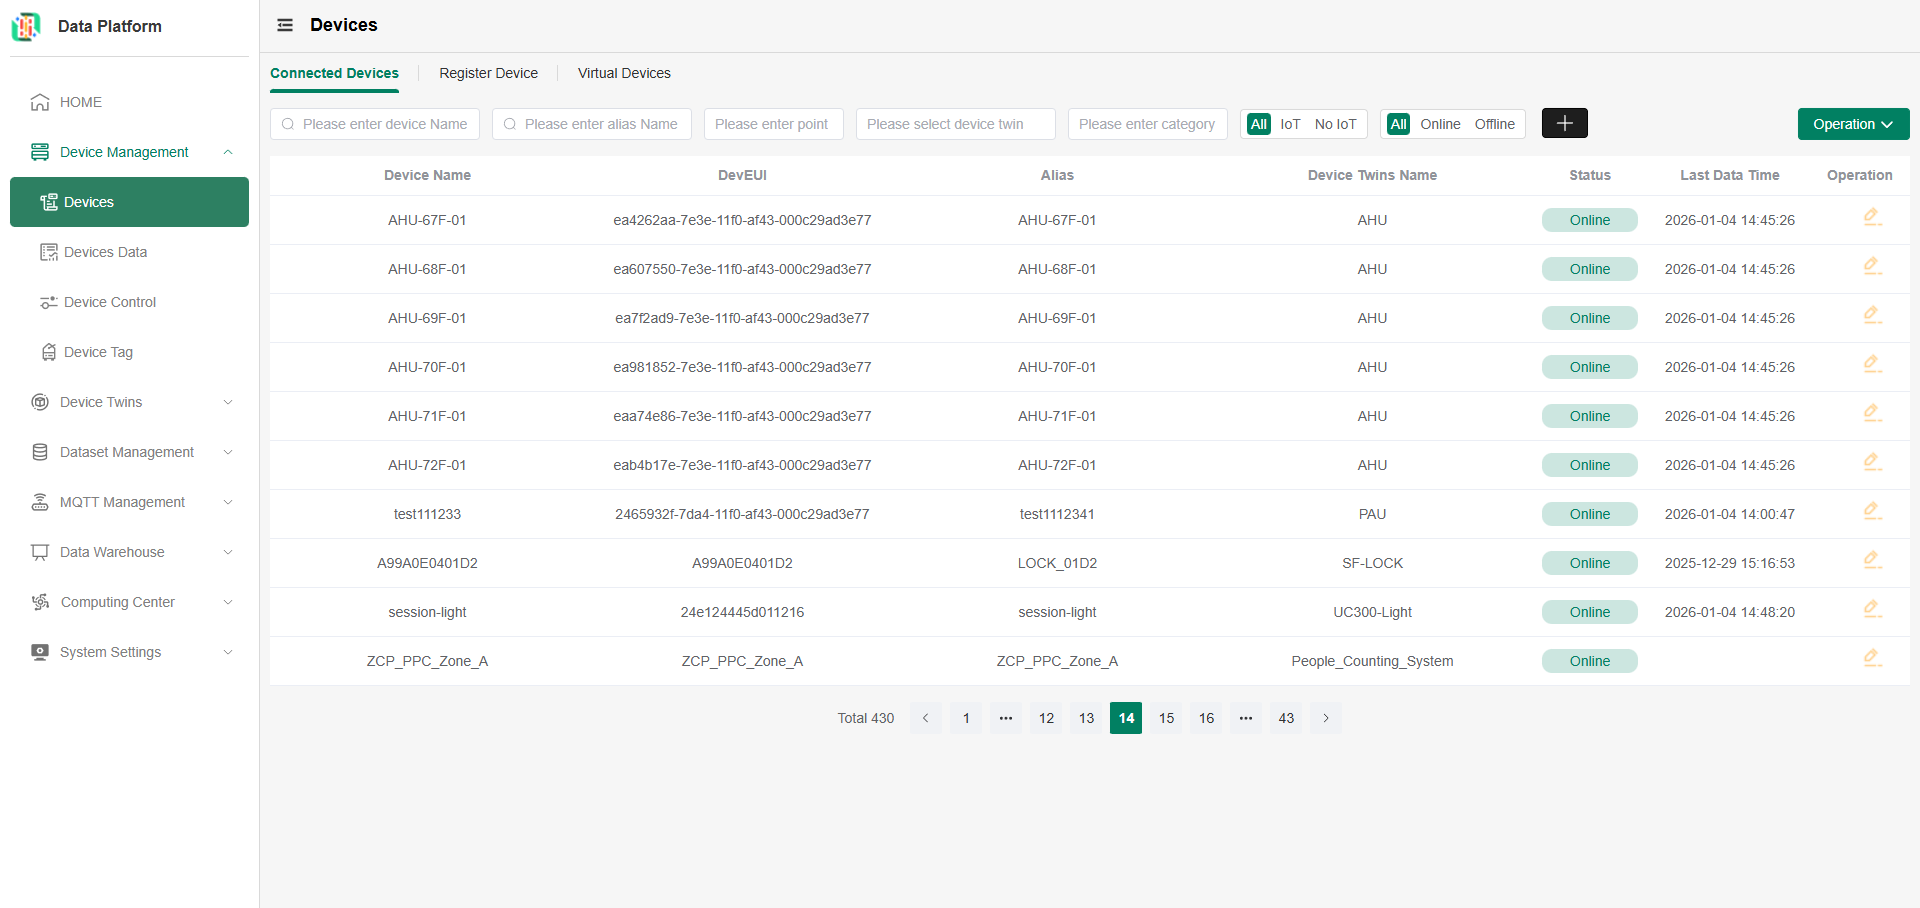Image resolution: width=1920 pixels, height=908 pixels.
Task: Click edit icon for AHU-67F-01 row
Action: (x=1871, y=217)
